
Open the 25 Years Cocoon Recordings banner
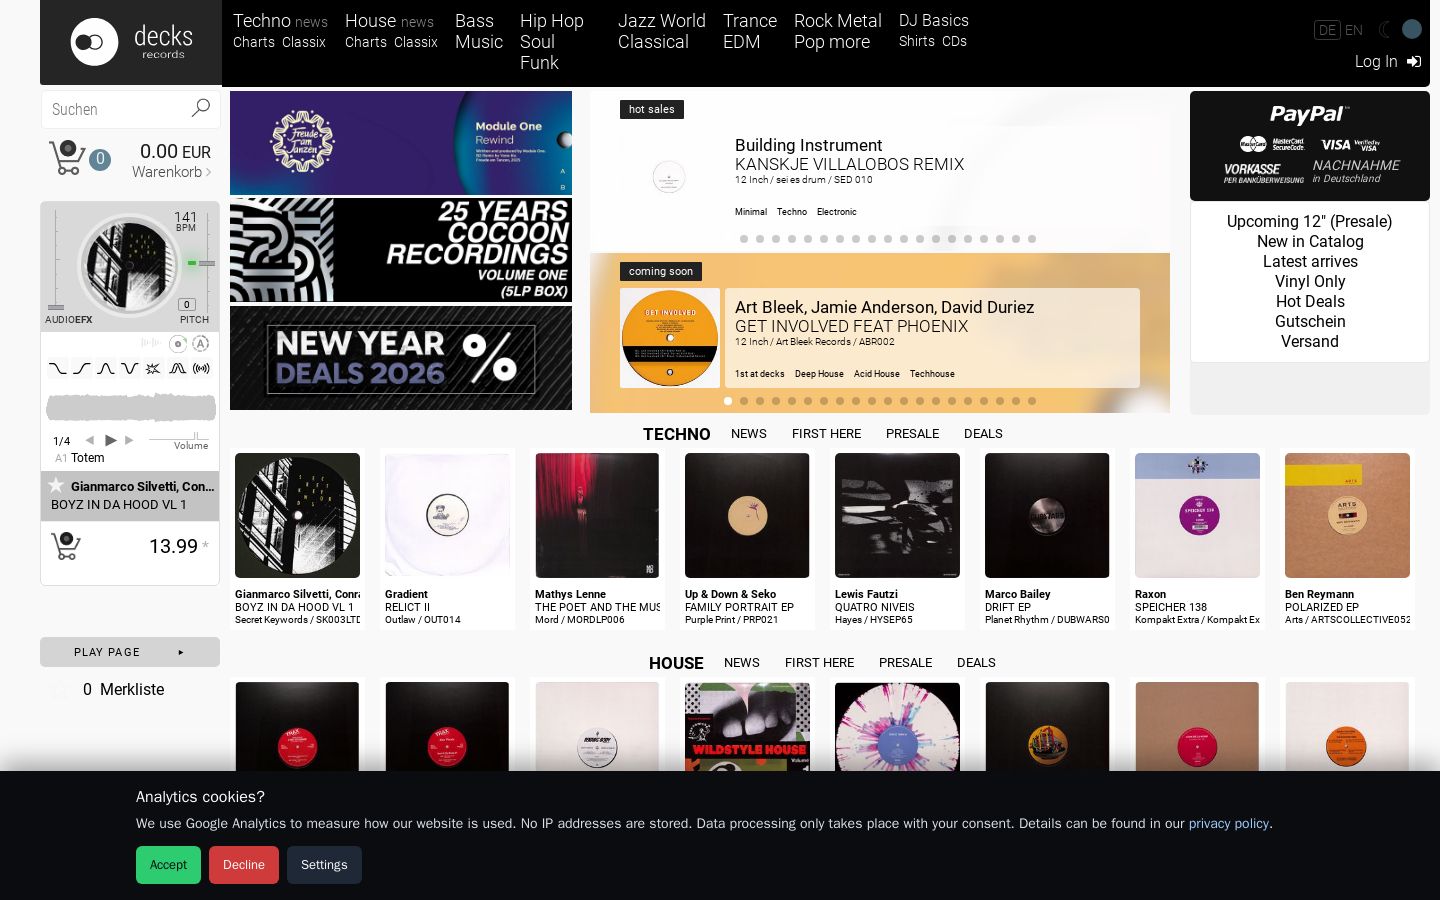(x=401, y=250)
